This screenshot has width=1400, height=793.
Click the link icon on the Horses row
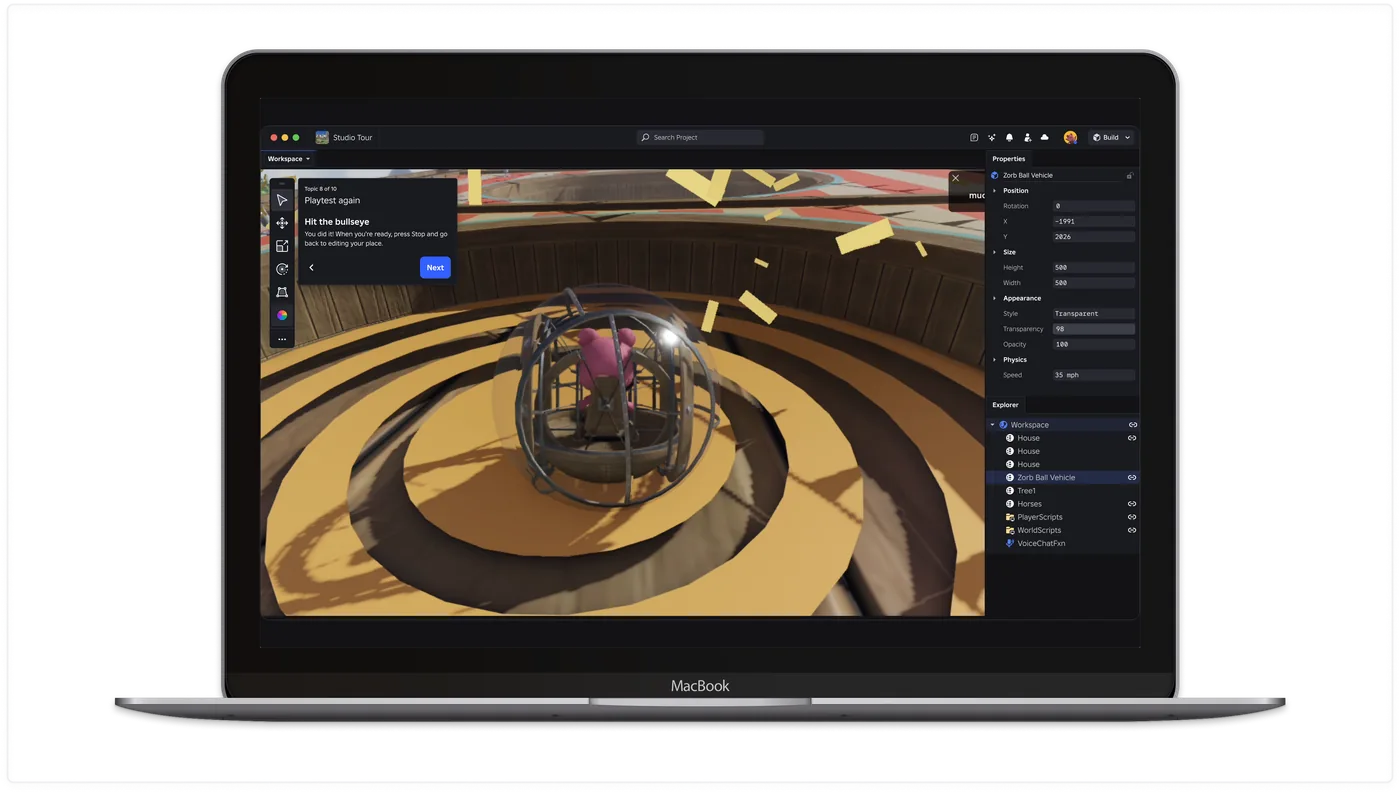tap(1132, 504)
